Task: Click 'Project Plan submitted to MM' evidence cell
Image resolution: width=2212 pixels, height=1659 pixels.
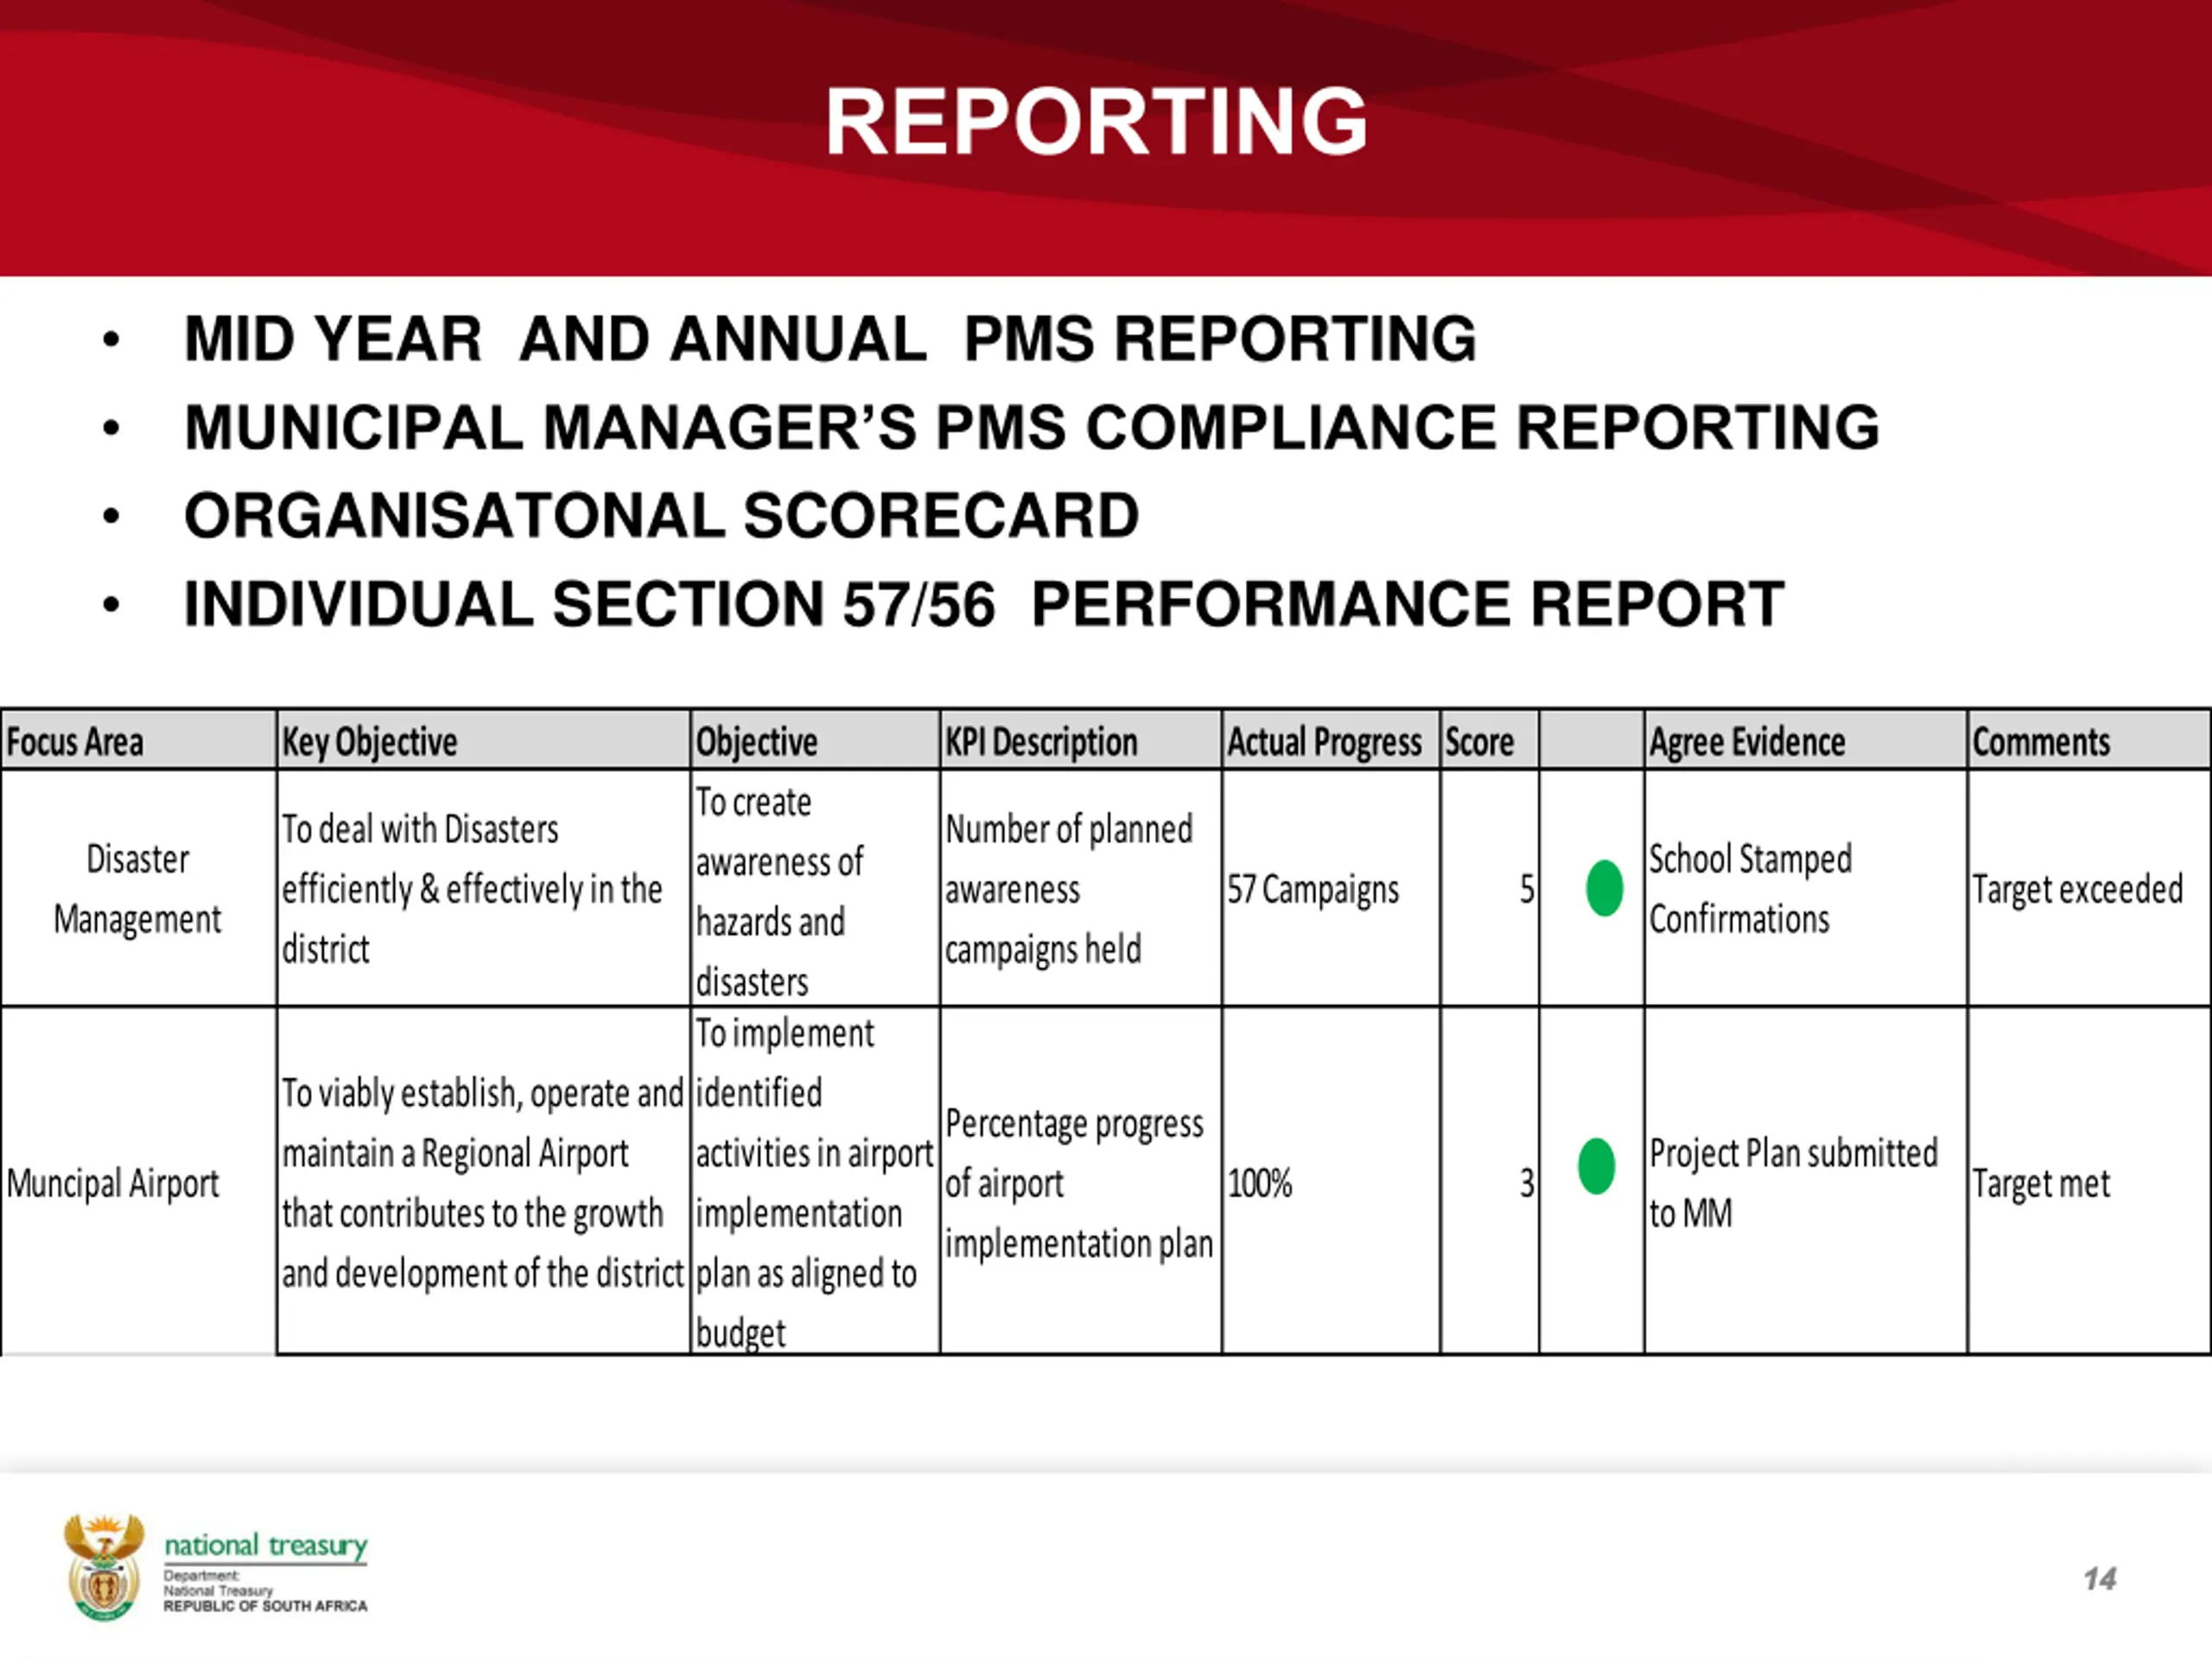Action: pos(1805,1182)
